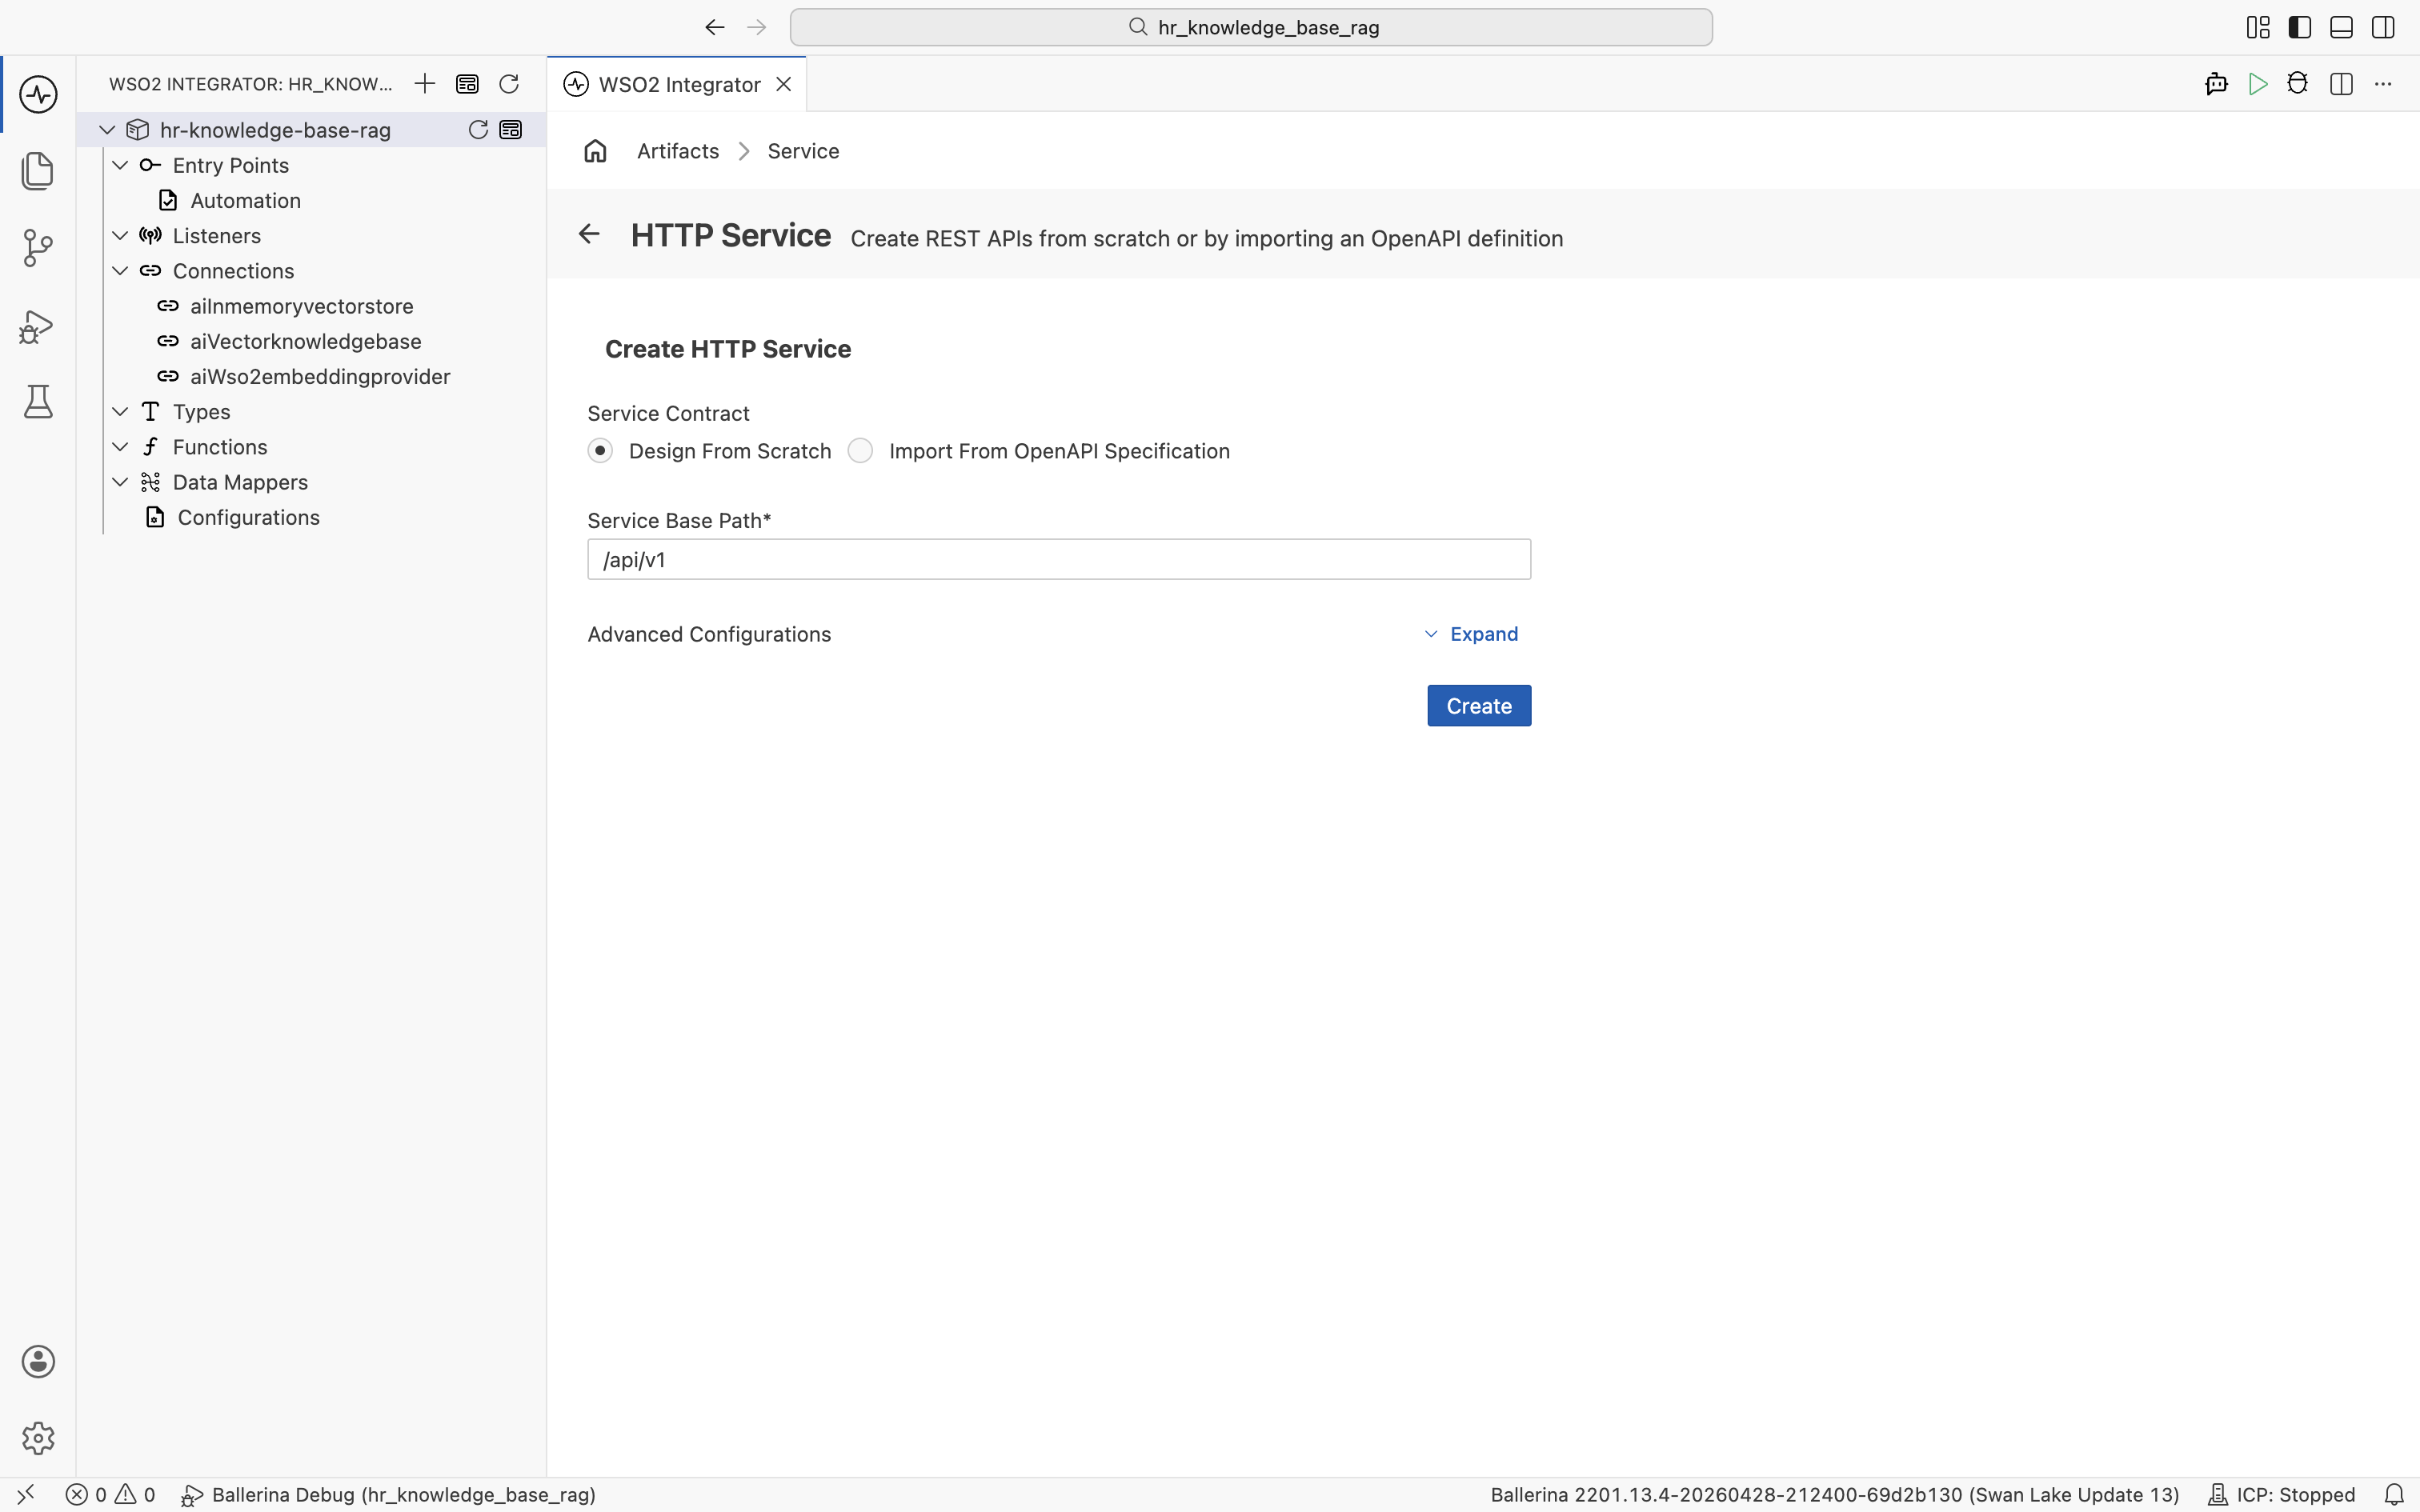The width and height of the screenshot is (2420, 1512).
Task: Open the AI copilot chat icon
Action: click(2216, 84)
